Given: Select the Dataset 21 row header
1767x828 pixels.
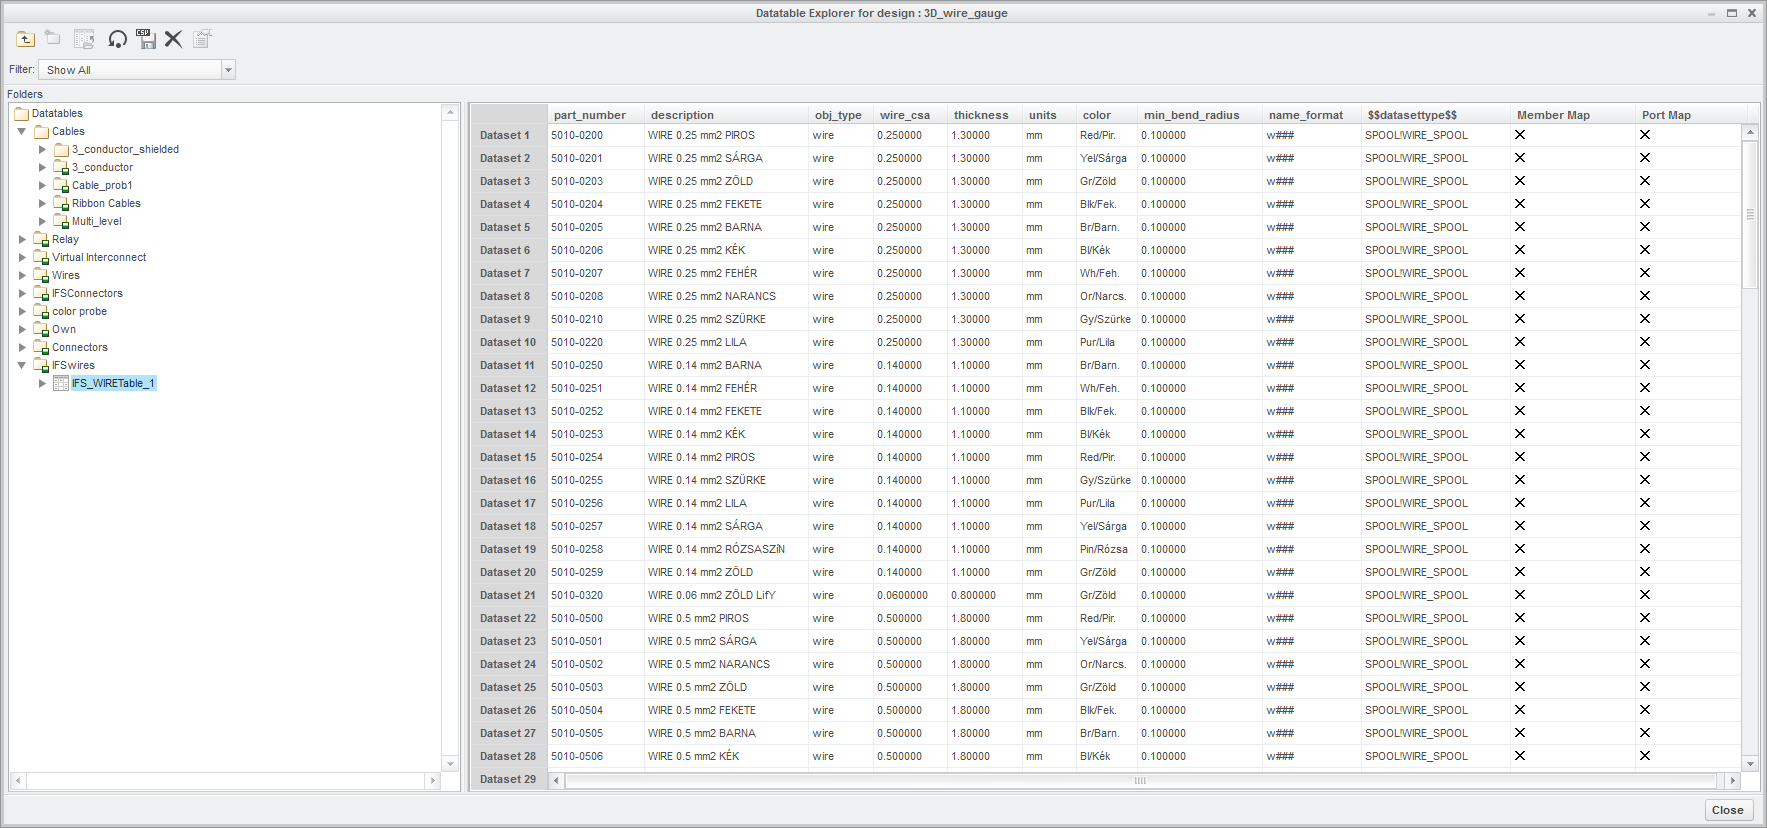Looking at the screenshot, I should point(508,595).
